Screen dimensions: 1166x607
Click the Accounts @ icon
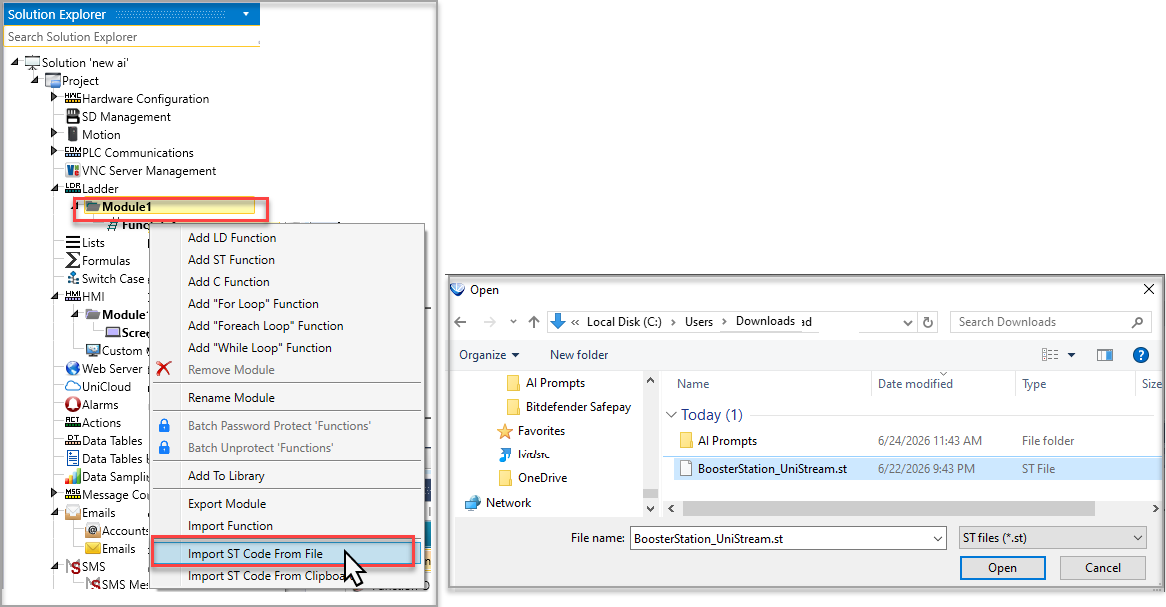[92, 530]
